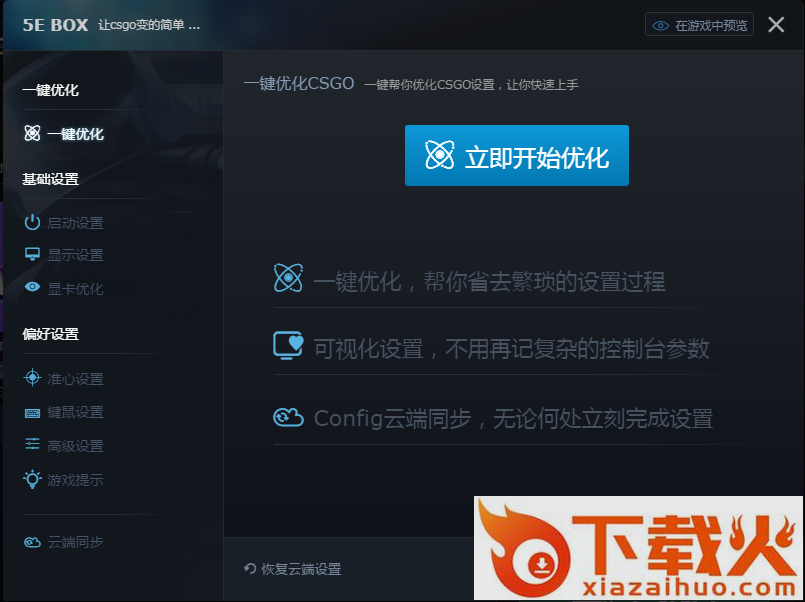This screenshot has width=805, height=602.
Task: Click the cloud sync icon beside Config云端同步
Action: click(x=288, y=417)
